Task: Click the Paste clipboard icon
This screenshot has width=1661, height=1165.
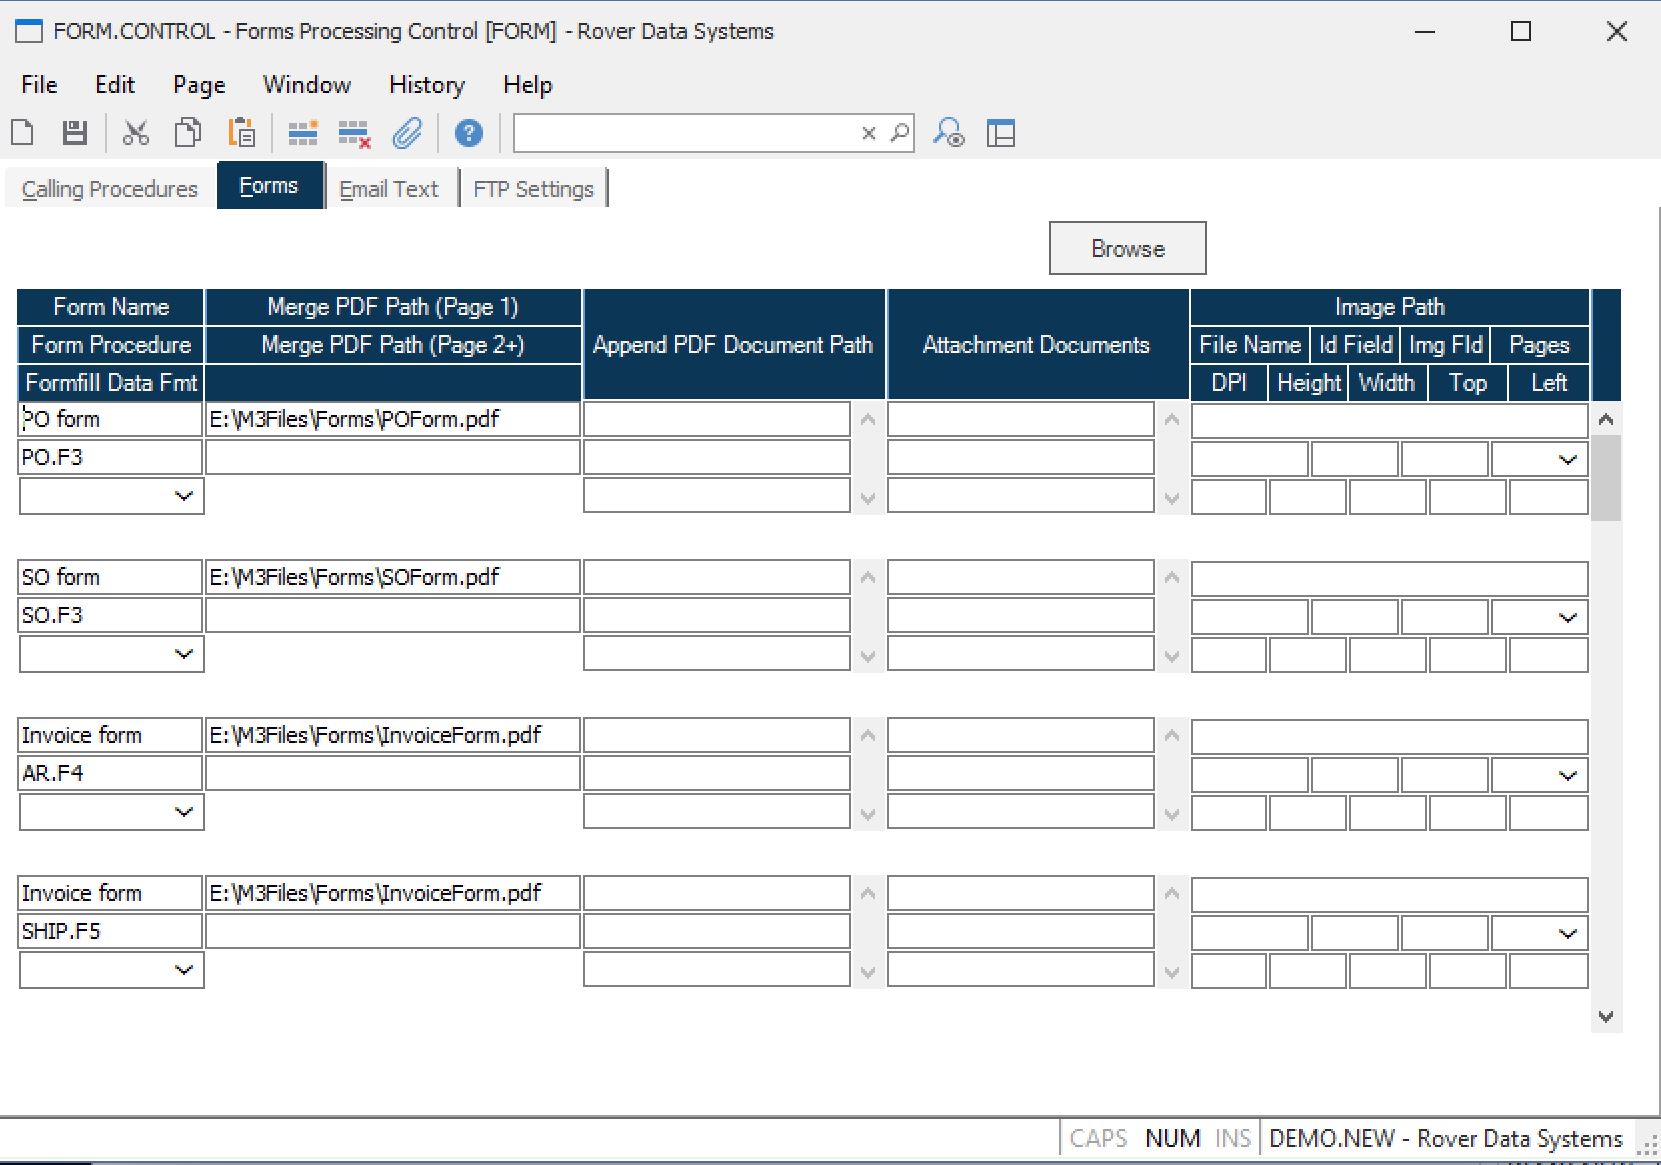Action: (x=242, y=133)
